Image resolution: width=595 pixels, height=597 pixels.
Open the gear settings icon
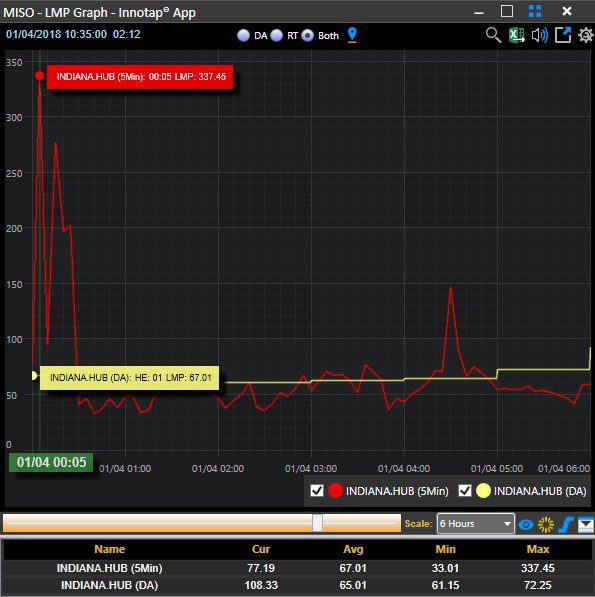click(585, 35)
